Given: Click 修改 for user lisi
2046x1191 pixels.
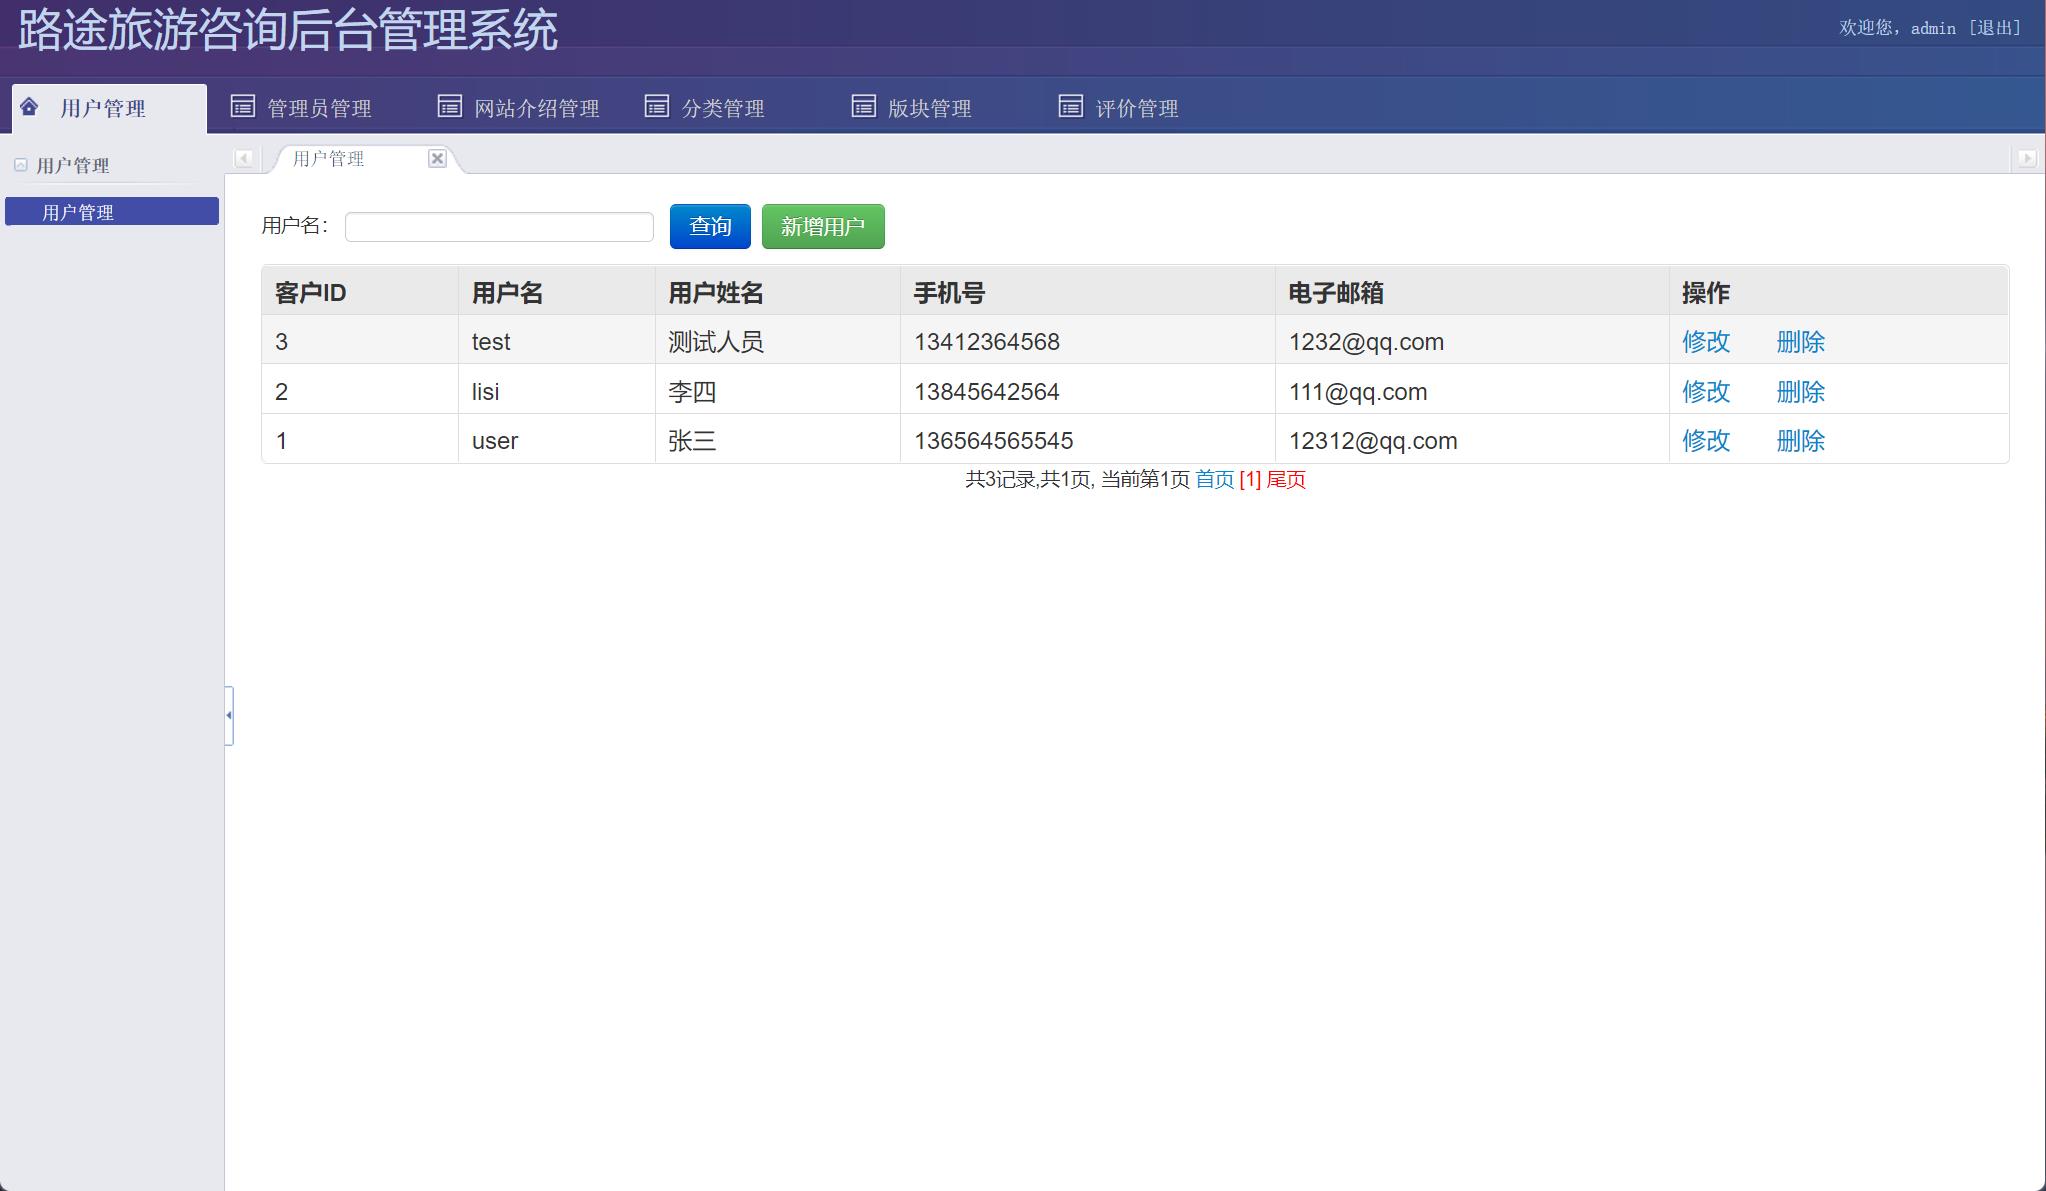Looking at the screenshot, I should [x=1707, y=391].
